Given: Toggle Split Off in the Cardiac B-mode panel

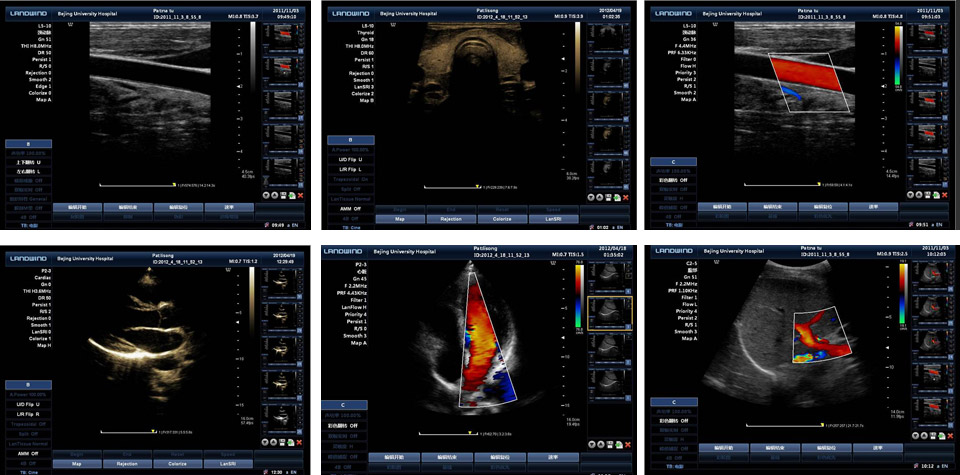Looking at the screenshot, I should click(x=28, y=434).
